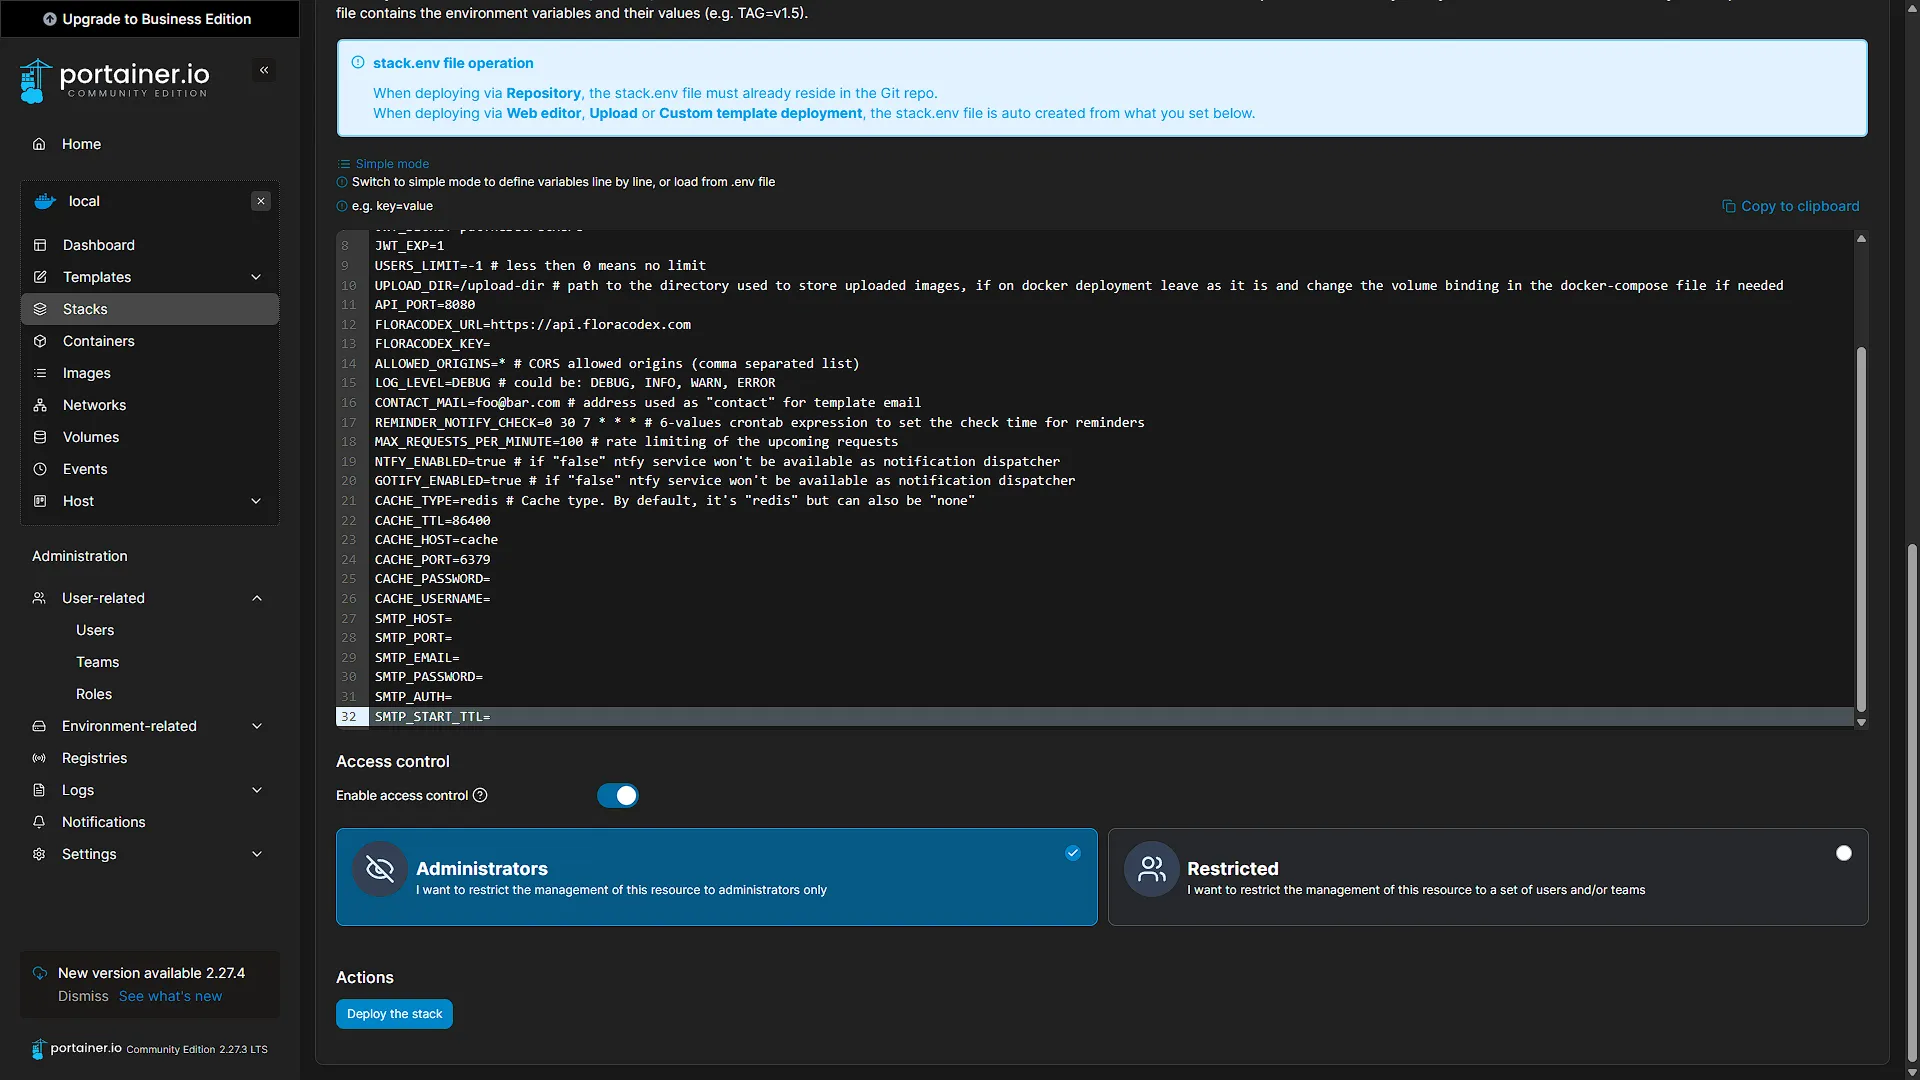Select the Administrators access option
The image size is (1920, 1080).
tap(716, 877)
